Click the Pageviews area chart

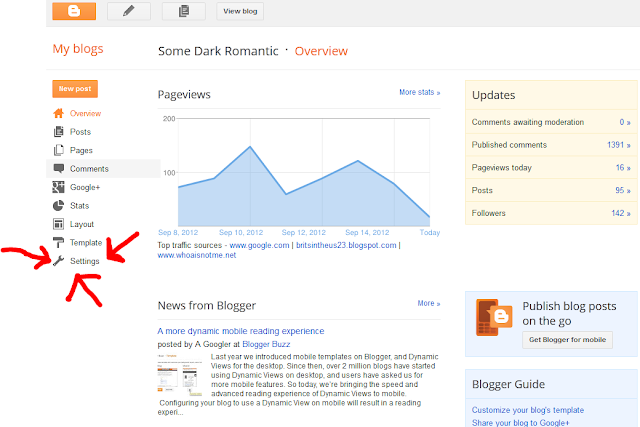[x=303, y=172]
